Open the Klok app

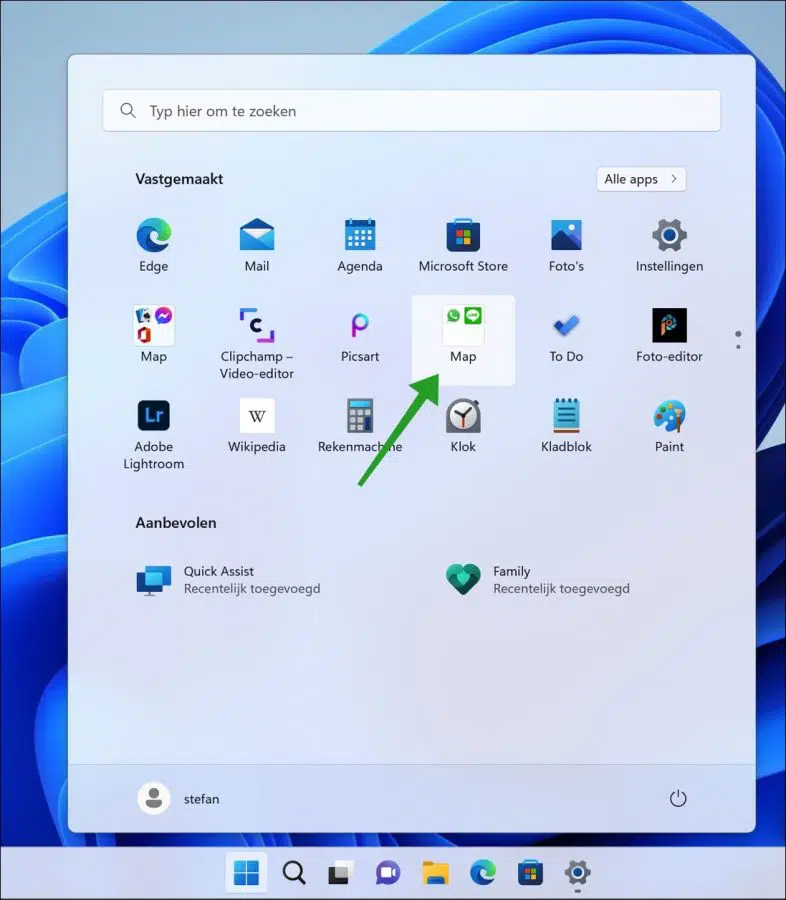[x=463, y=425]
